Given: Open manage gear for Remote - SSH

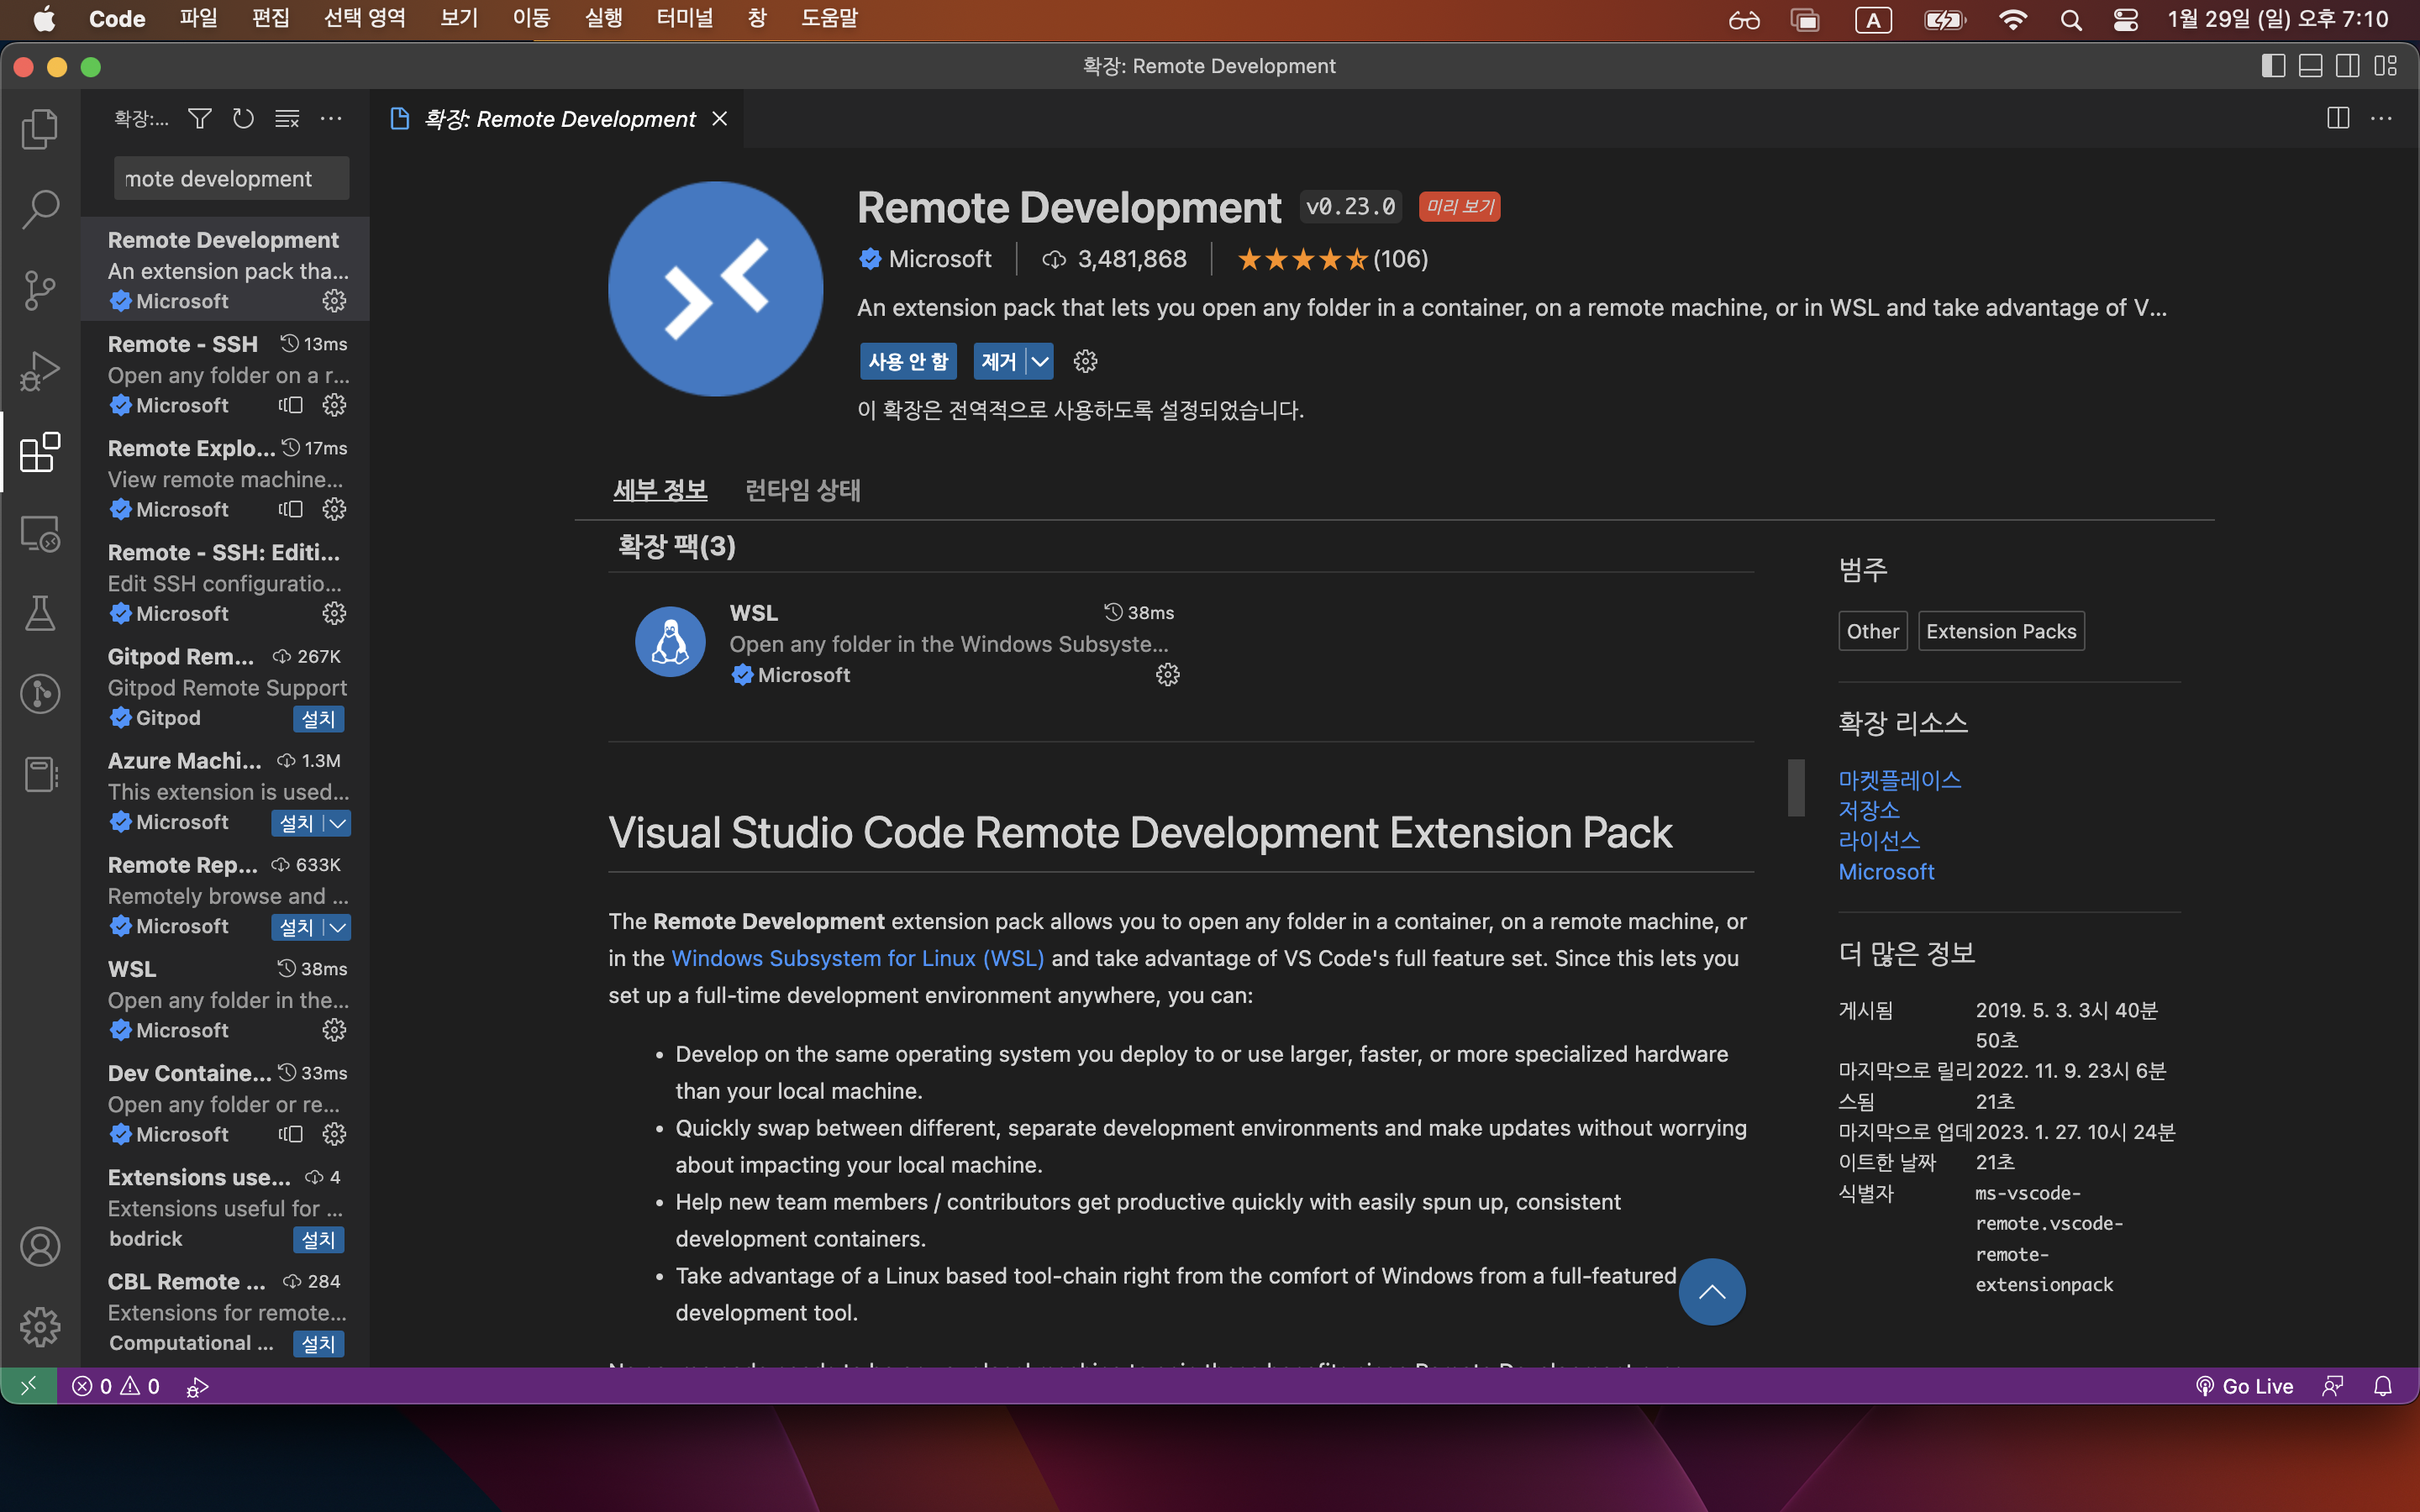Looking at the screenshot, I should 334,405.
